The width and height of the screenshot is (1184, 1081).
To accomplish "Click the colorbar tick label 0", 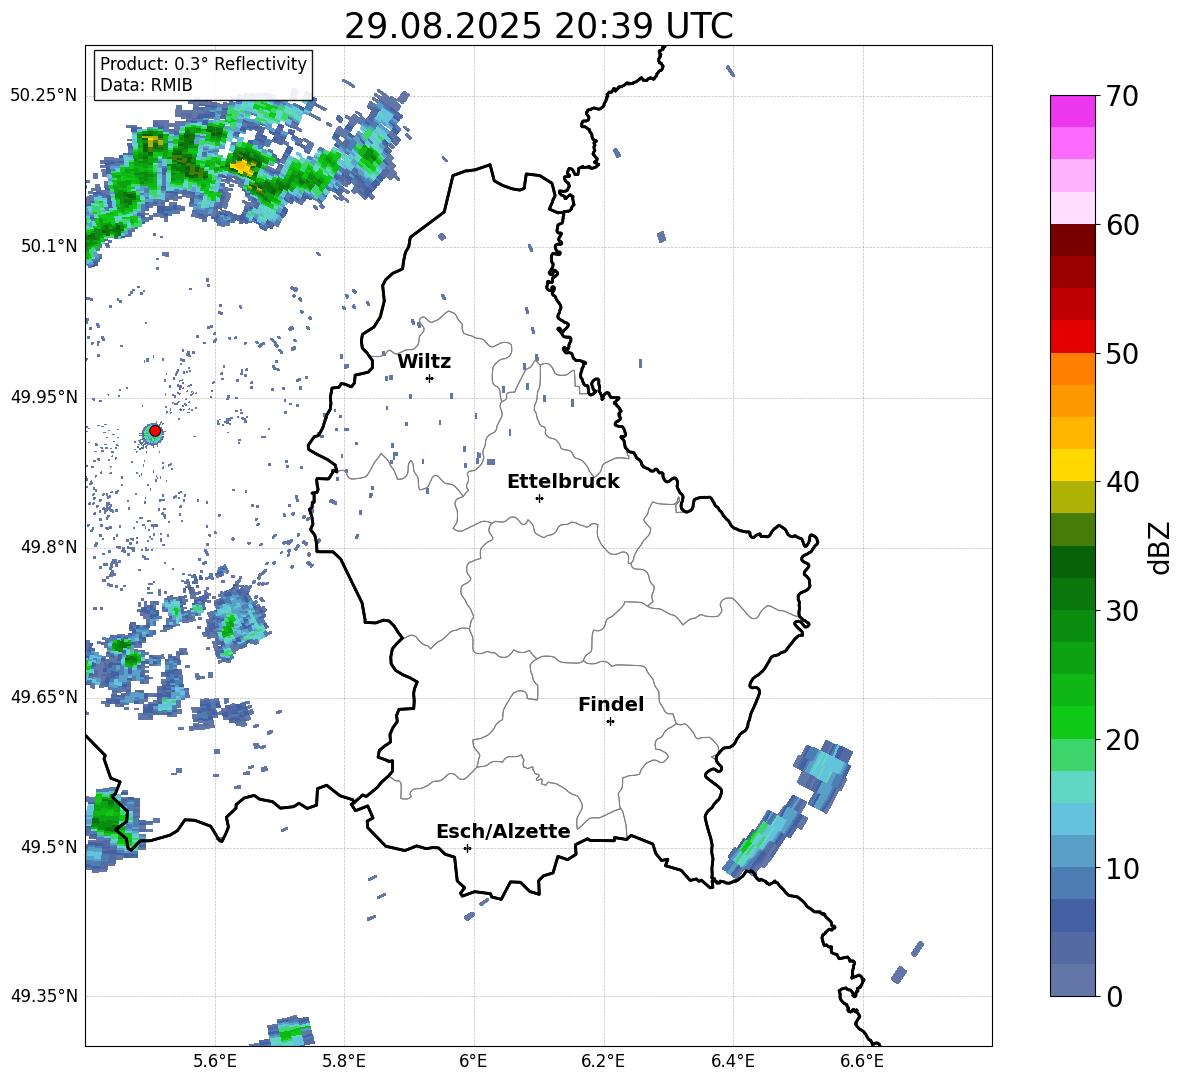I will tap(1114, 996).
